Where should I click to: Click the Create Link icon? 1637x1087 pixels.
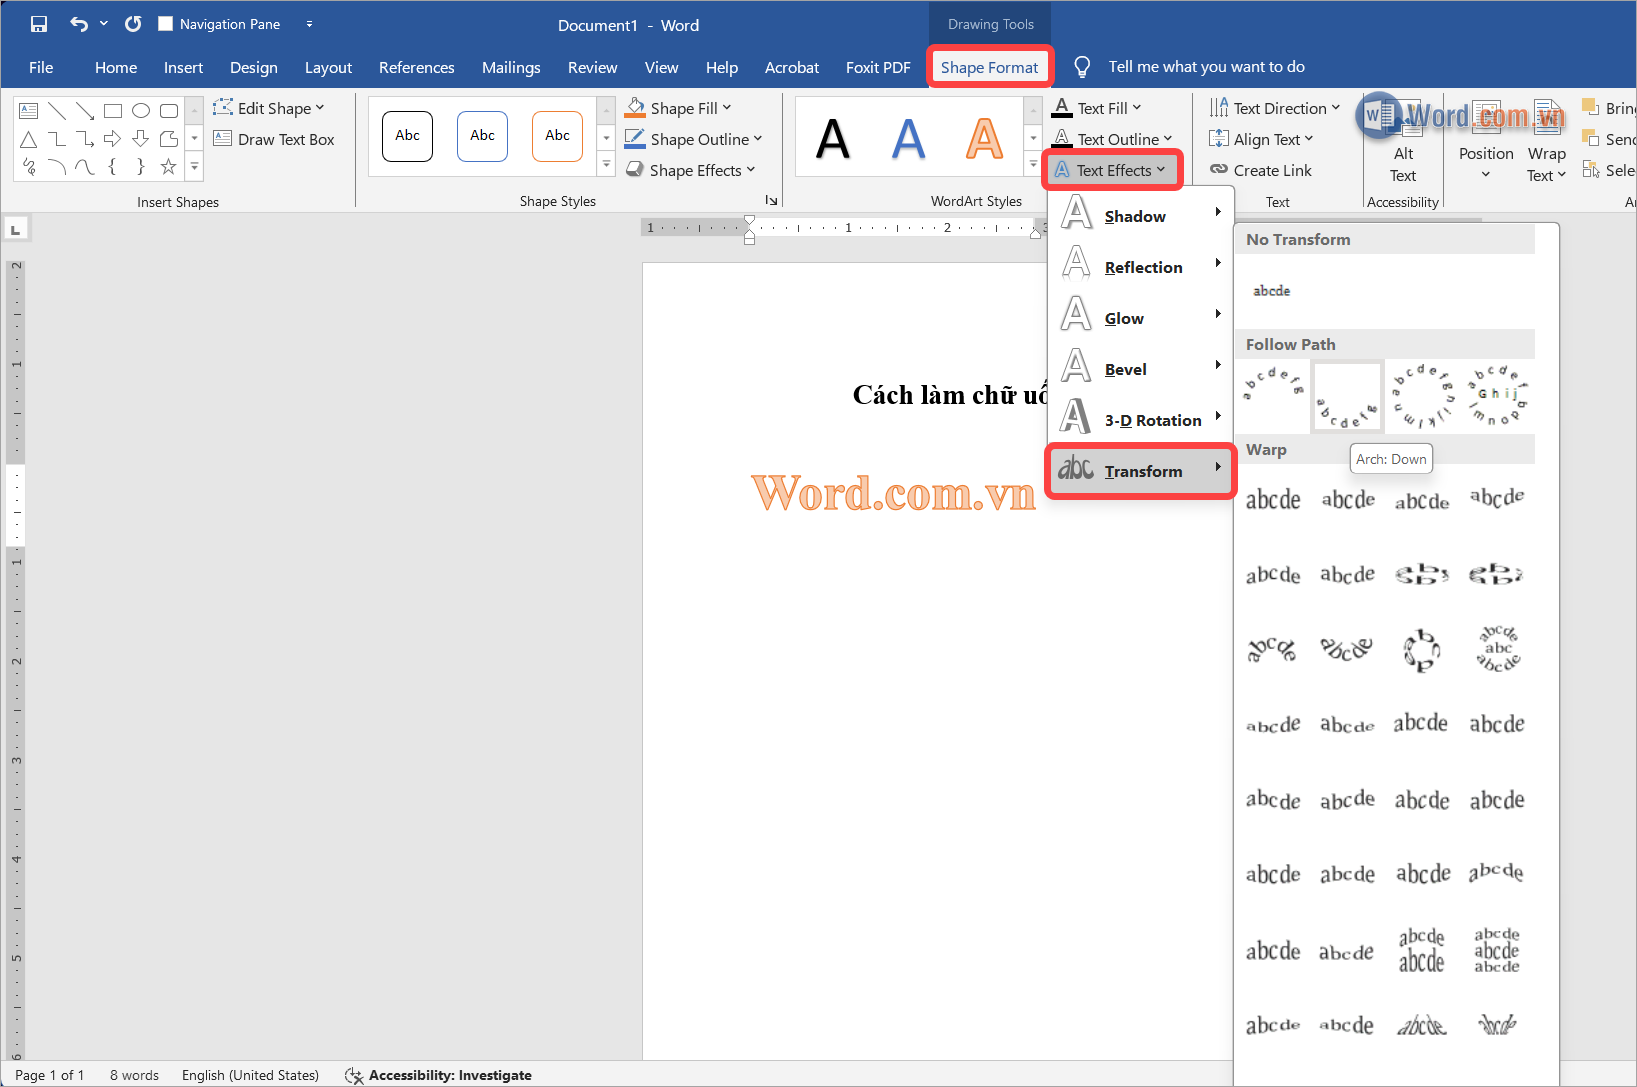[x=1219, y=170]
